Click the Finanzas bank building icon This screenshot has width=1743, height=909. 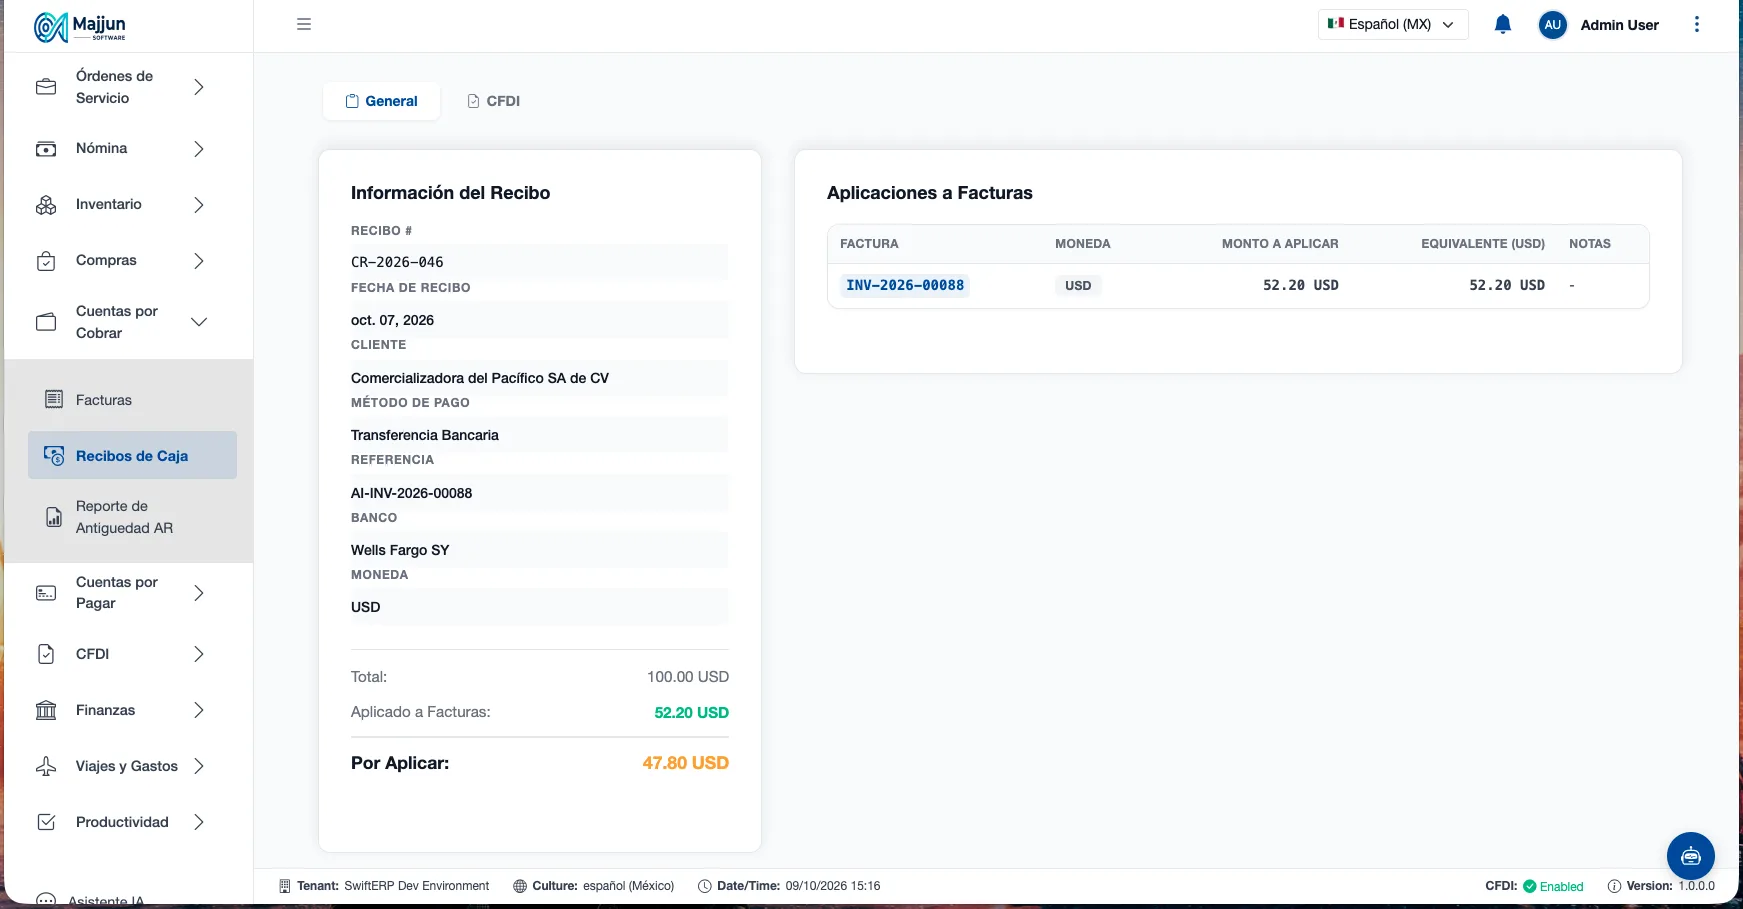click(46, 710)
